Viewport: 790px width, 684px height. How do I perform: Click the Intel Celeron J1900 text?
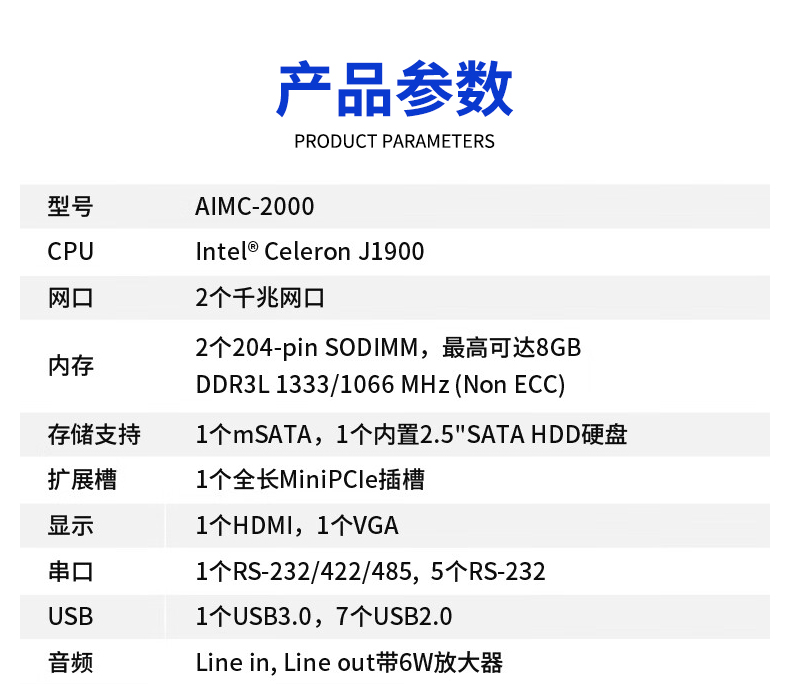point(309,251)
